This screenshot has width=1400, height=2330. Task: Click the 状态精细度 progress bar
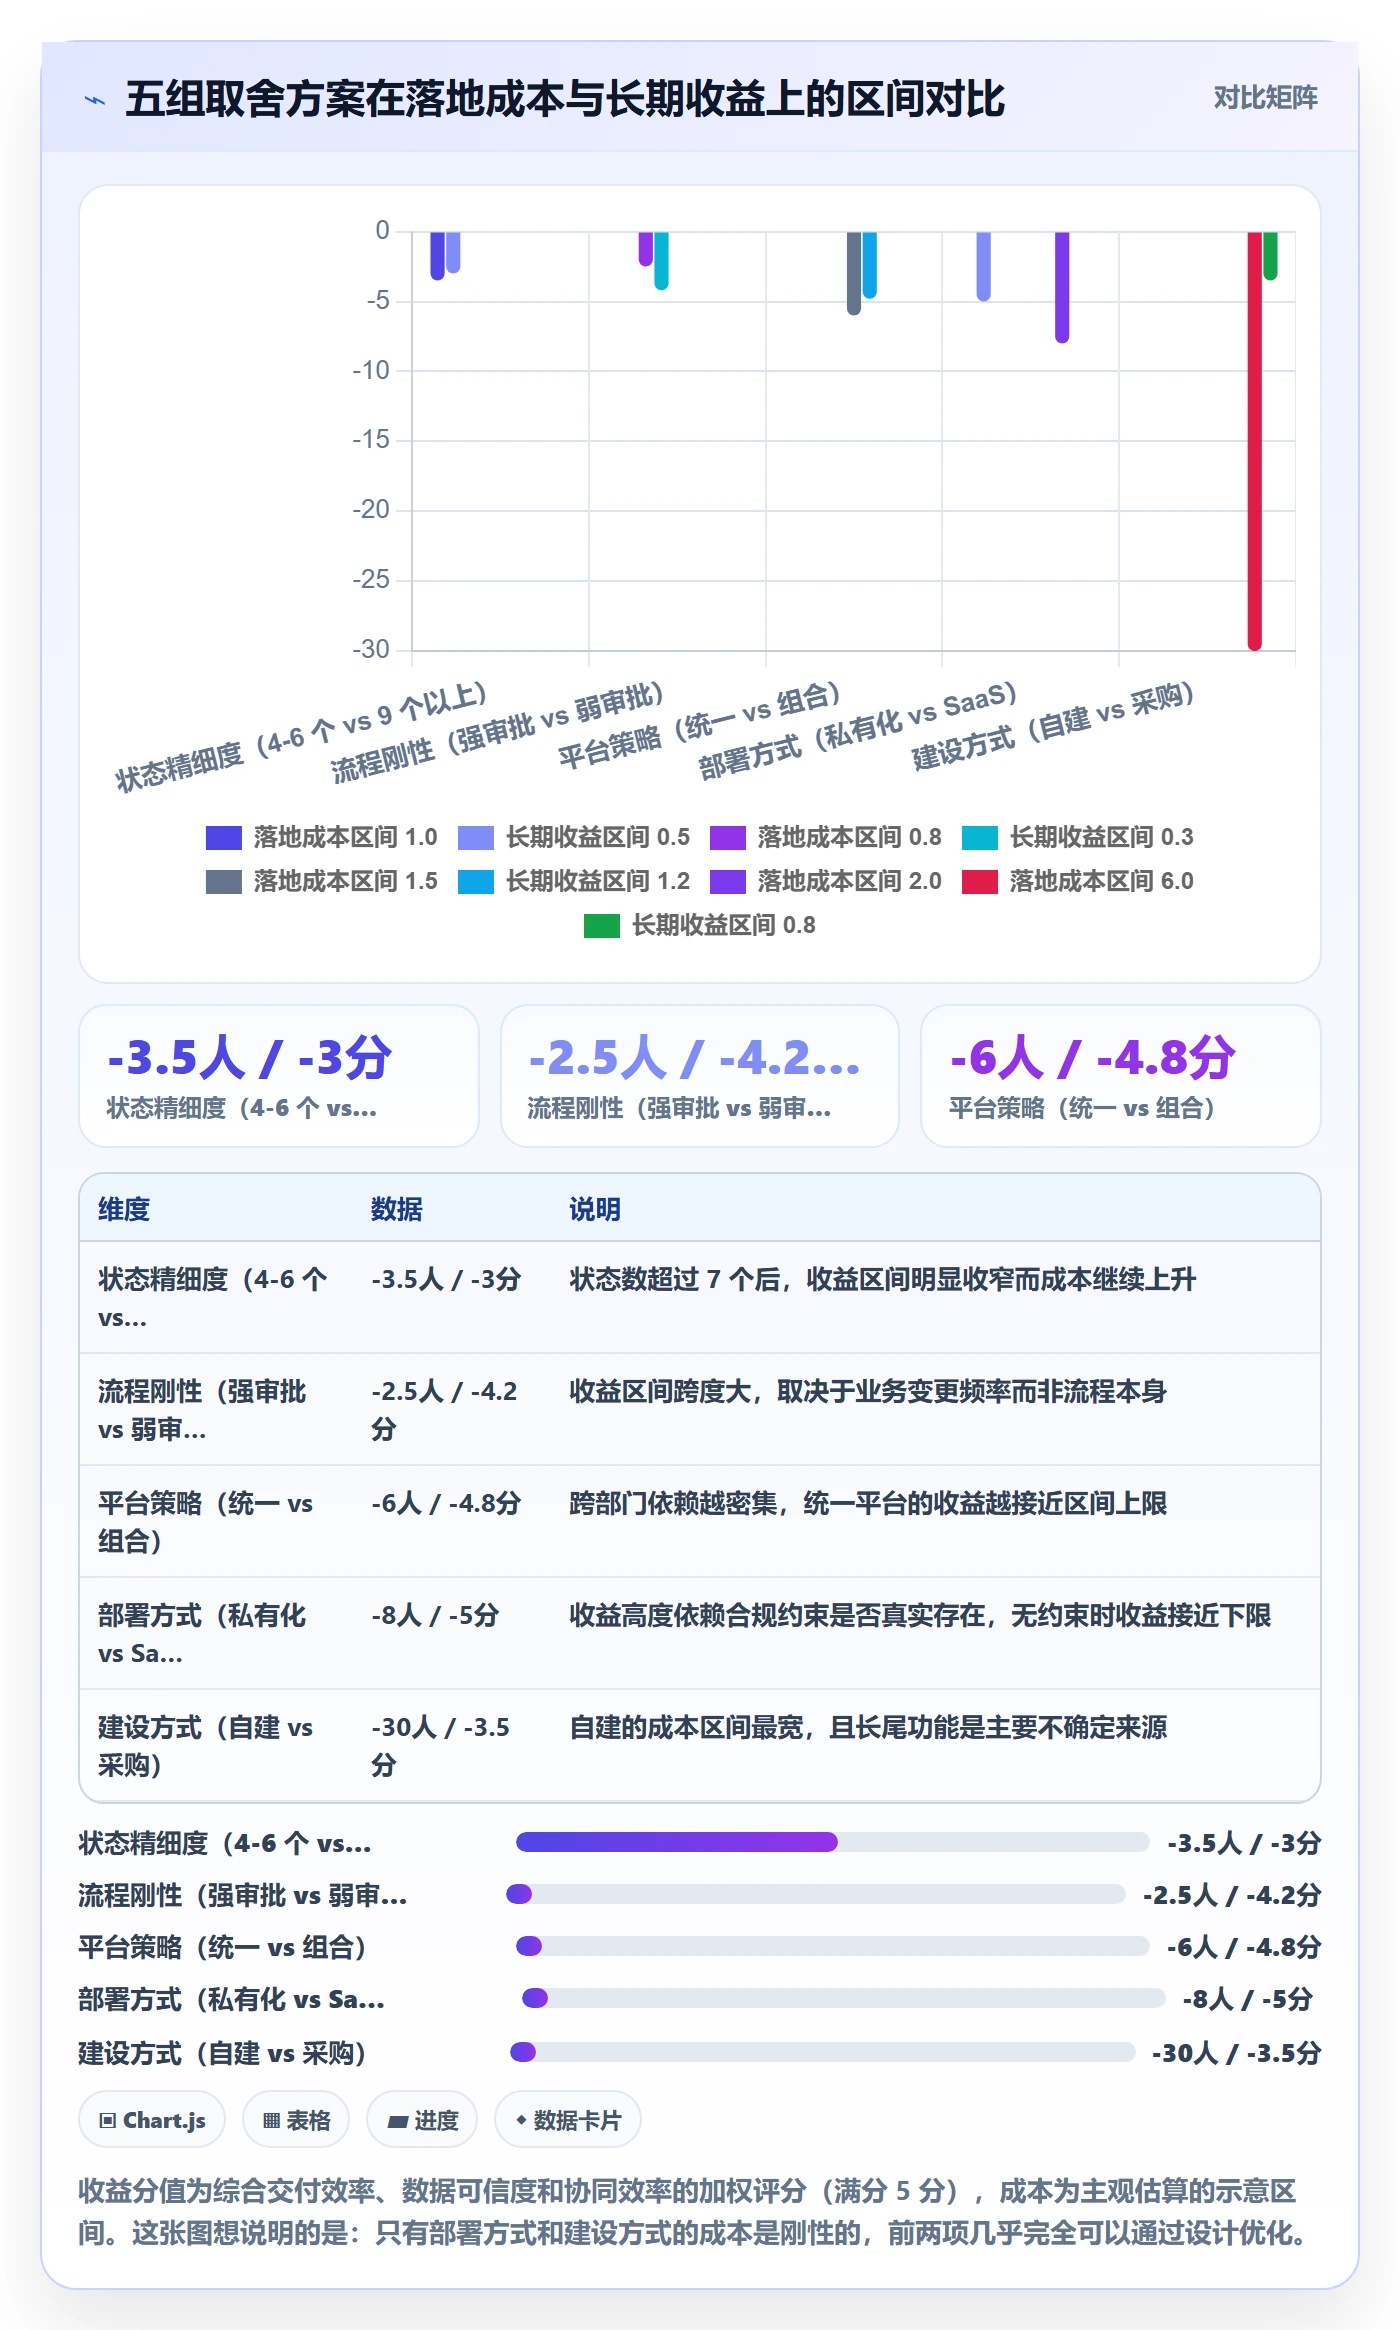832,1842
